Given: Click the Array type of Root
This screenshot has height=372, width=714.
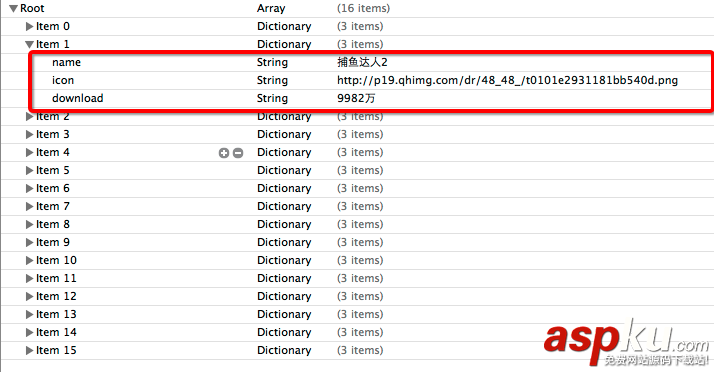Looking at the screenshot, I should tap(271, 8).
